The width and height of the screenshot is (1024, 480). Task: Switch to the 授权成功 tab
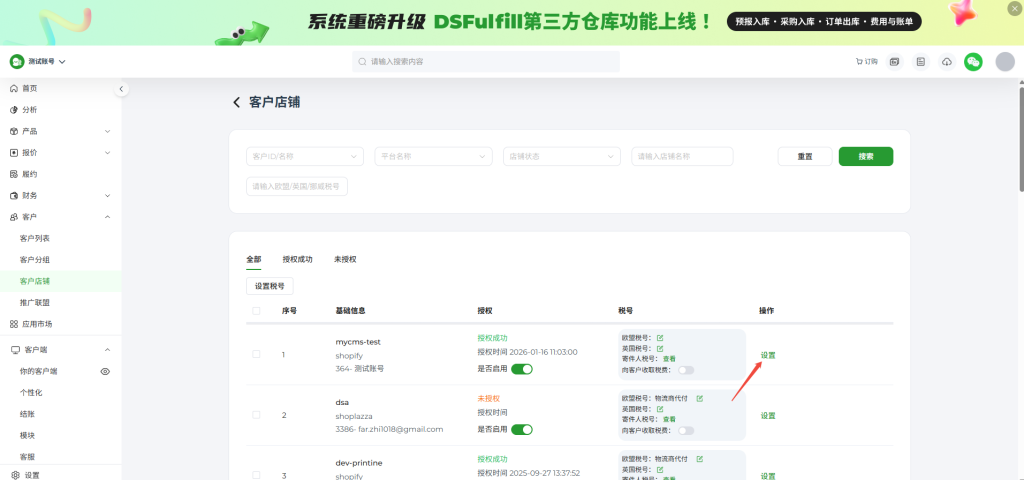click(x=297, y=259)
